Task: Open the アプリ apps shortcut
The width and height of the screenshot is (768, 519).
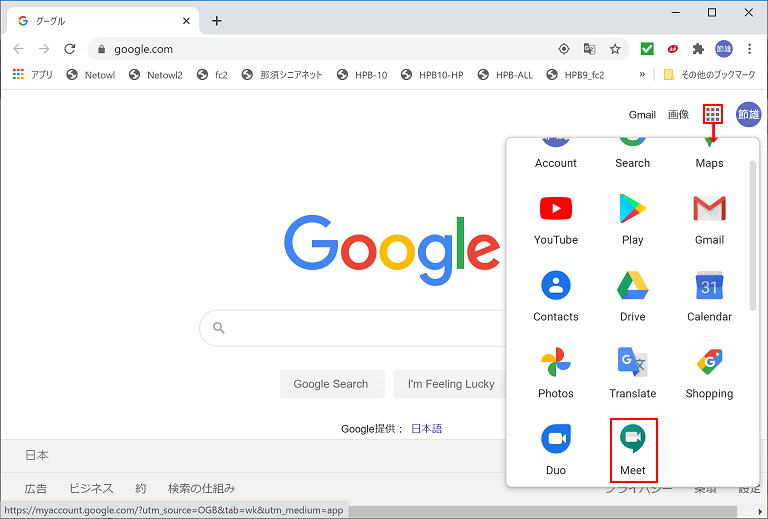Action: pos(33,74)
